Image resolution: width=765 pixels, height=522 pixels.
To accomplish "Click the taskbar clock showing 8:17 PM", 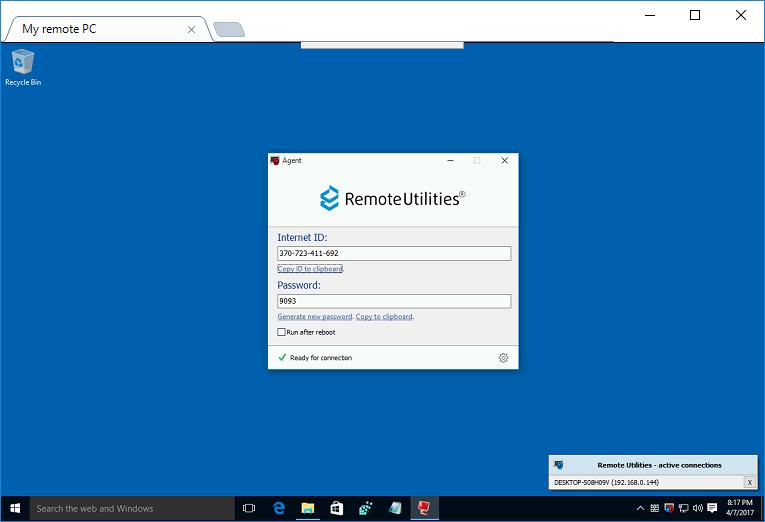I will click(740, 508).
